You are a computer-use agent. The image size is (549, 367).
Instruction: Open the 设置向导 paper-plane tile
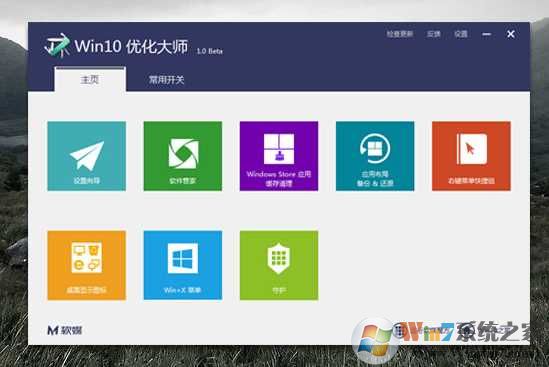(86, 156)
